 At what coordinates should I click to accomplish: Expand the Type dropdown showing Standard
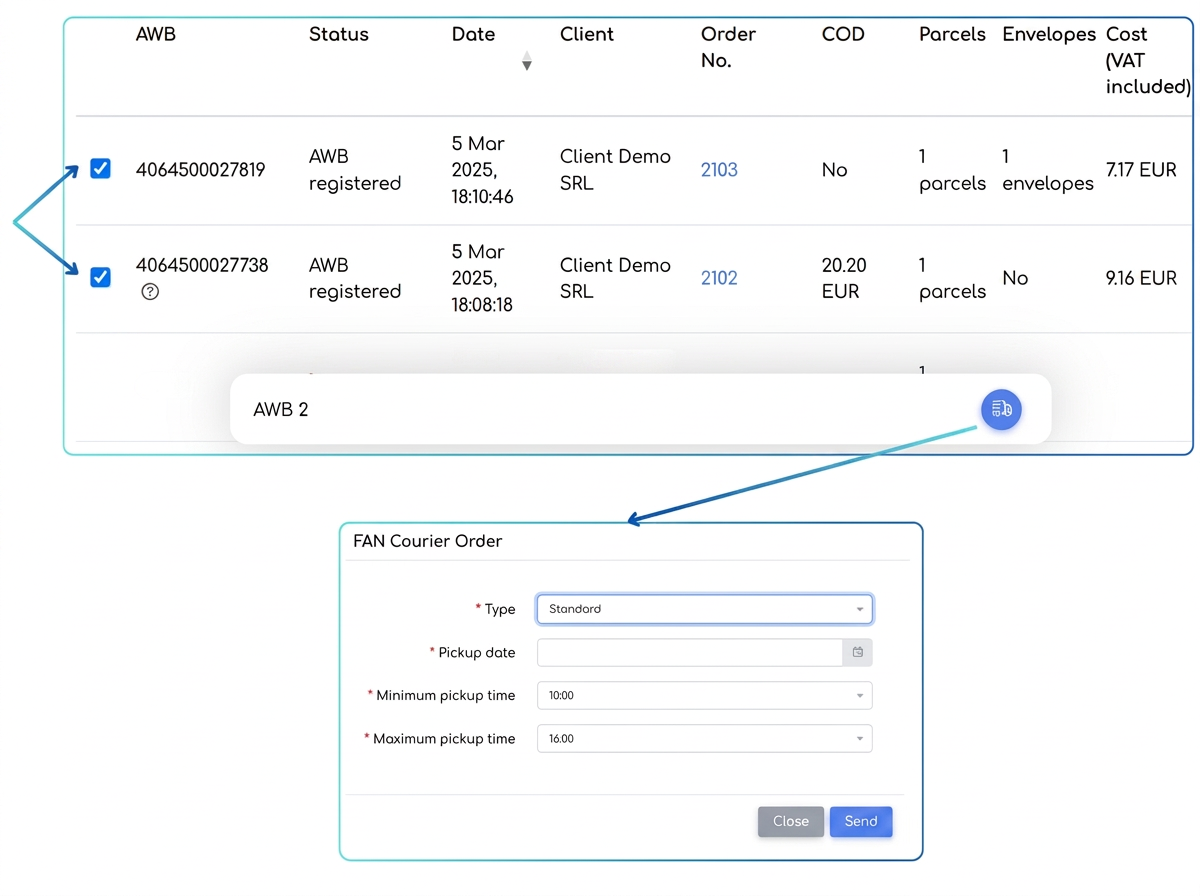point(705,609)
